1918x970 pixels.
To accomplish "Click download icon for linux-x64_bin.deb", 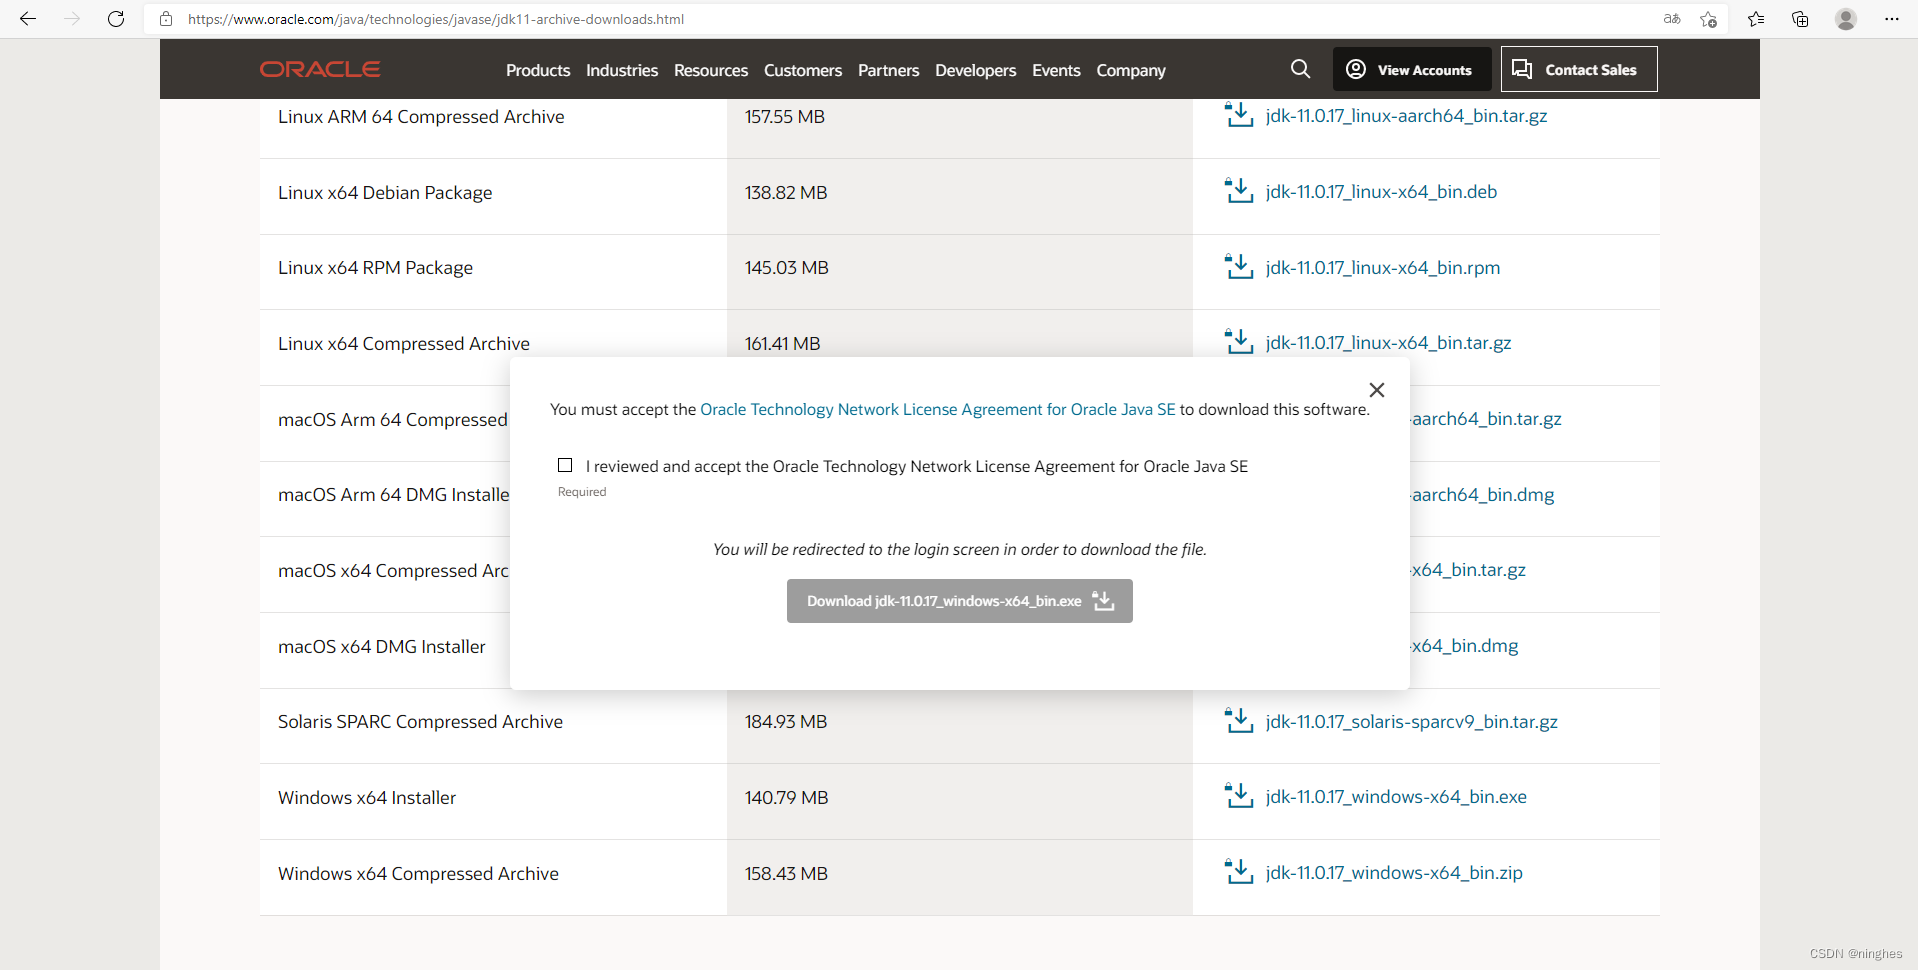I will (x=1239, y=190).
